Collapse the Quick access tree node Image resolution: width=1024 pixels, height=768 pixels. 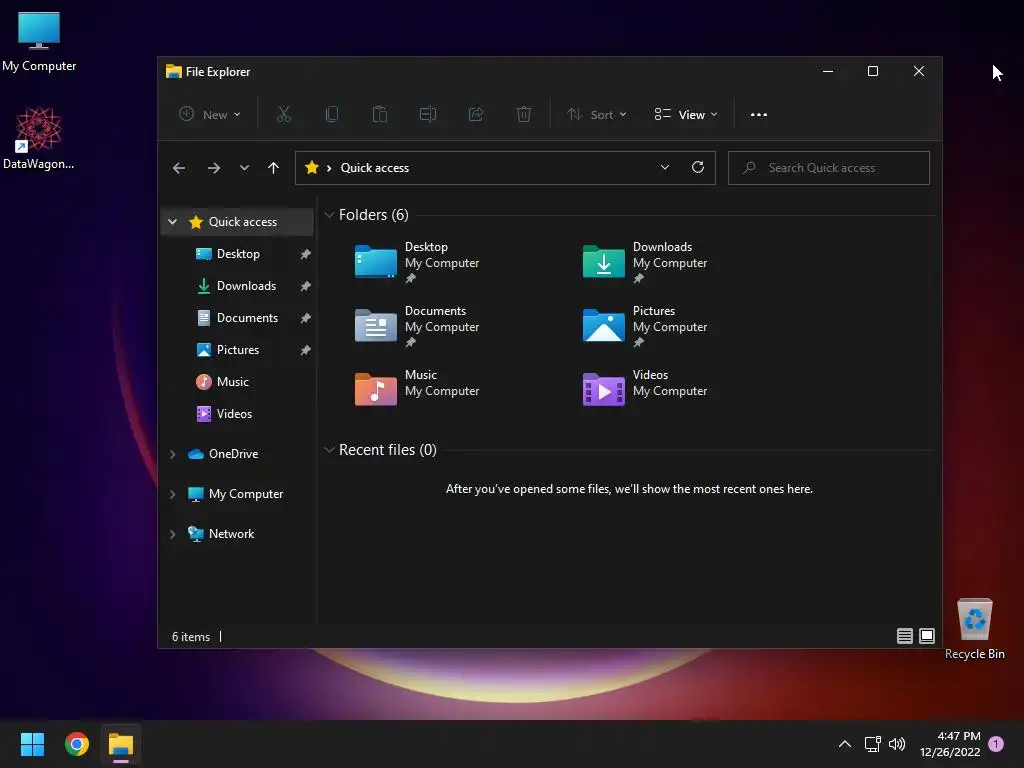[172, 222]
